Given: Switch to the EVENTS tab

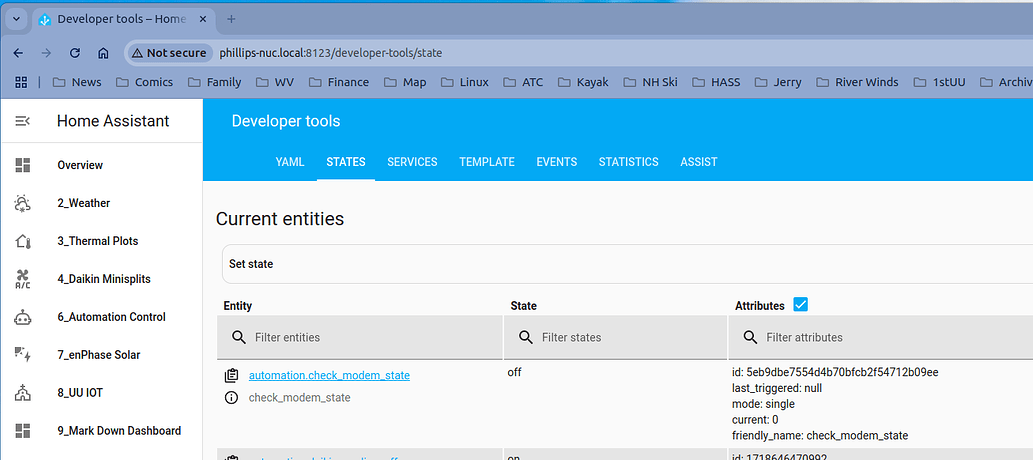Looking at the screenshot, I should click(x=557, y=161).
